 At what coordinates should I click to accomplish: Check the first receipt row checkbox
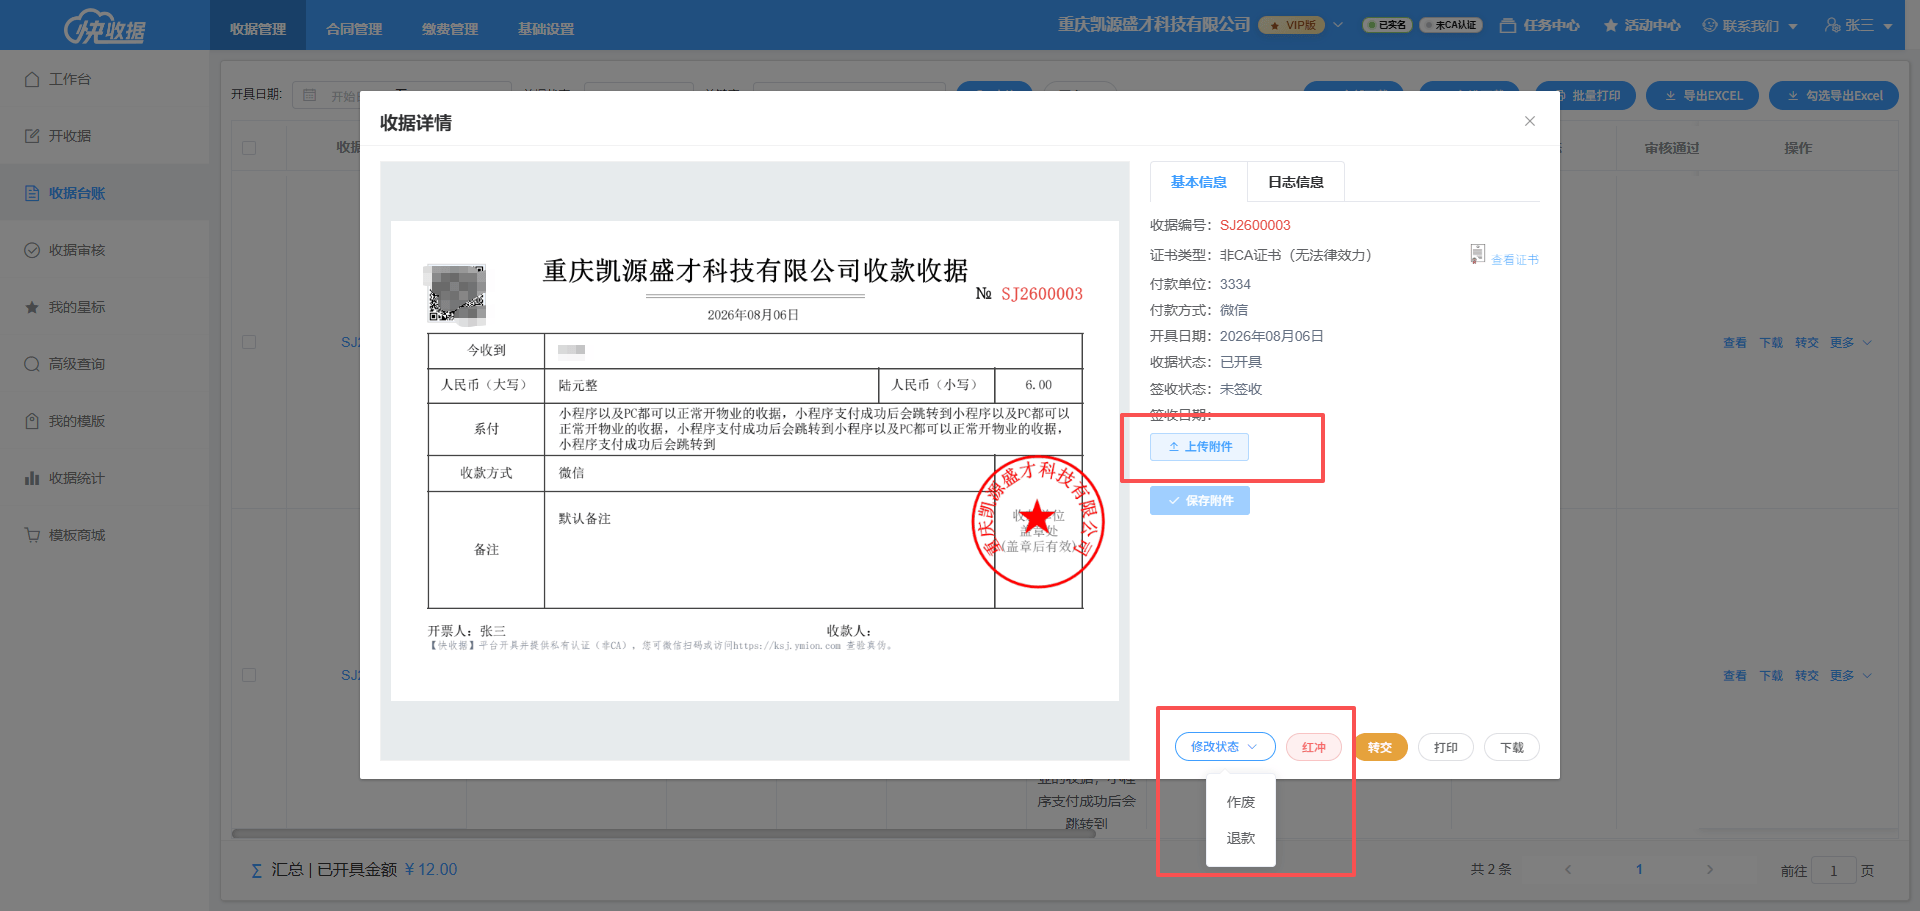[x=249, y=342]
